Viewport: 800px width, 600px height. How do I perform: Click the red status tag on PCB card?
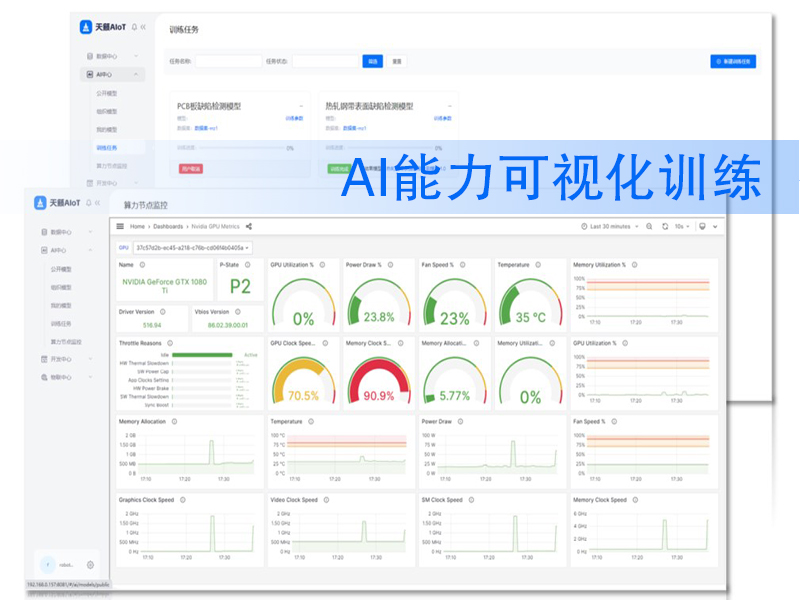191,169
